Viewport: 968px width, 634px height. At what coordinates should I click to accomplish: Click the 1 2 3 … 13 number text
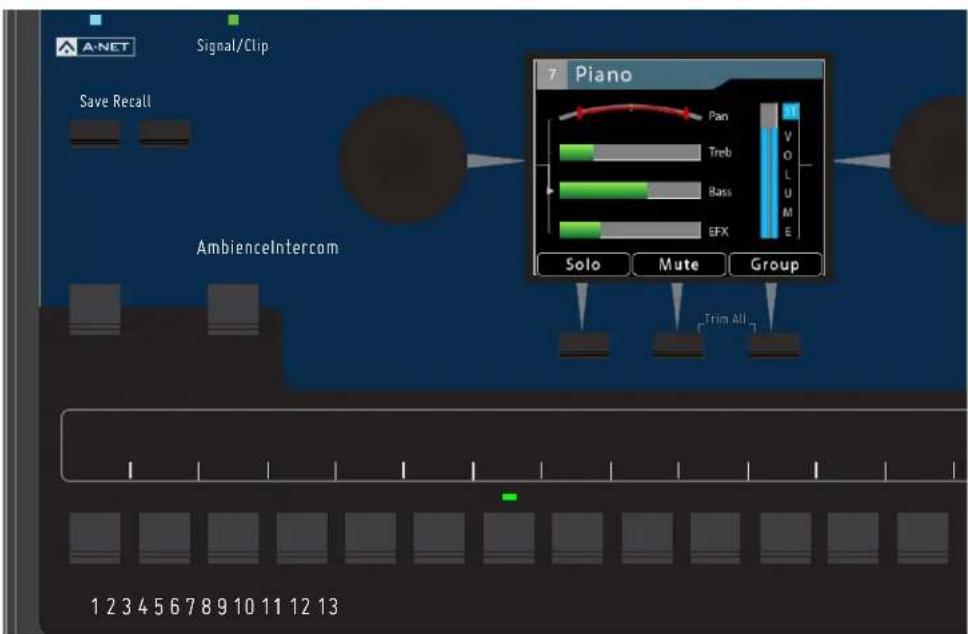(x=214, y=607)
